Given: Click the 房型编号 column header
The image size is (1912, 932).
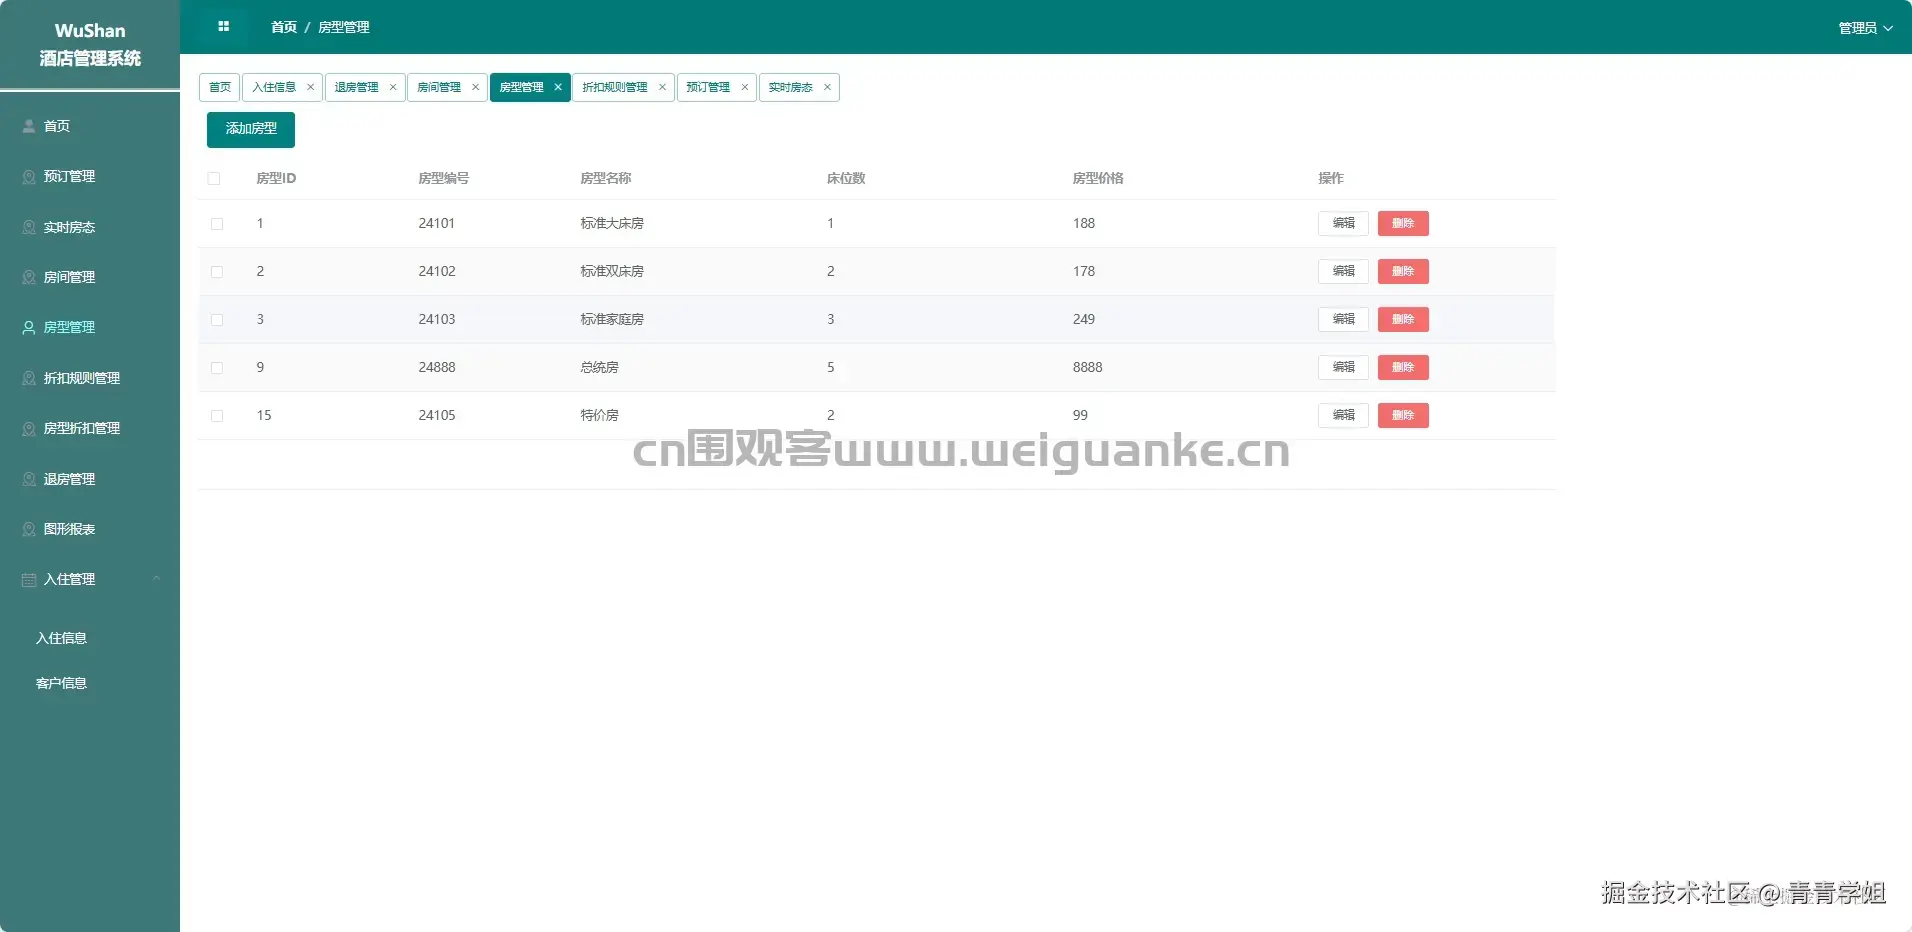Looking at the screenshot, I should click(444, 178).
